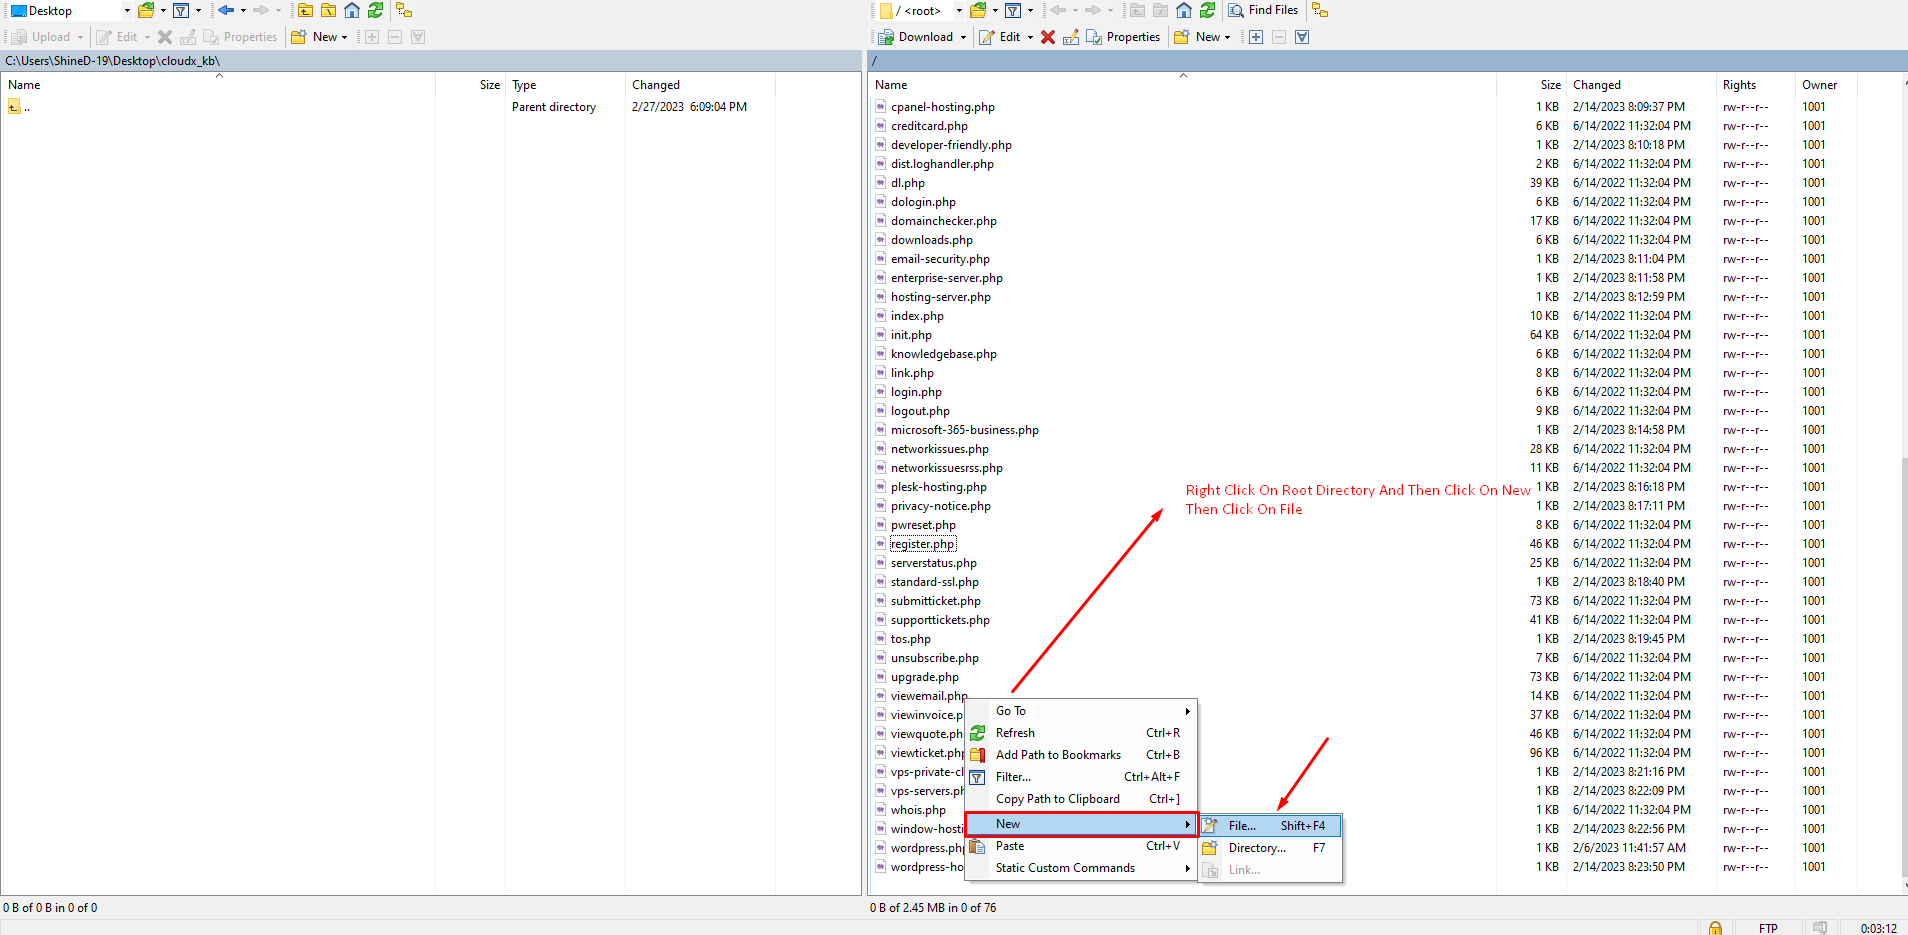Choose File... from the New submenu

click(1242, 826)
